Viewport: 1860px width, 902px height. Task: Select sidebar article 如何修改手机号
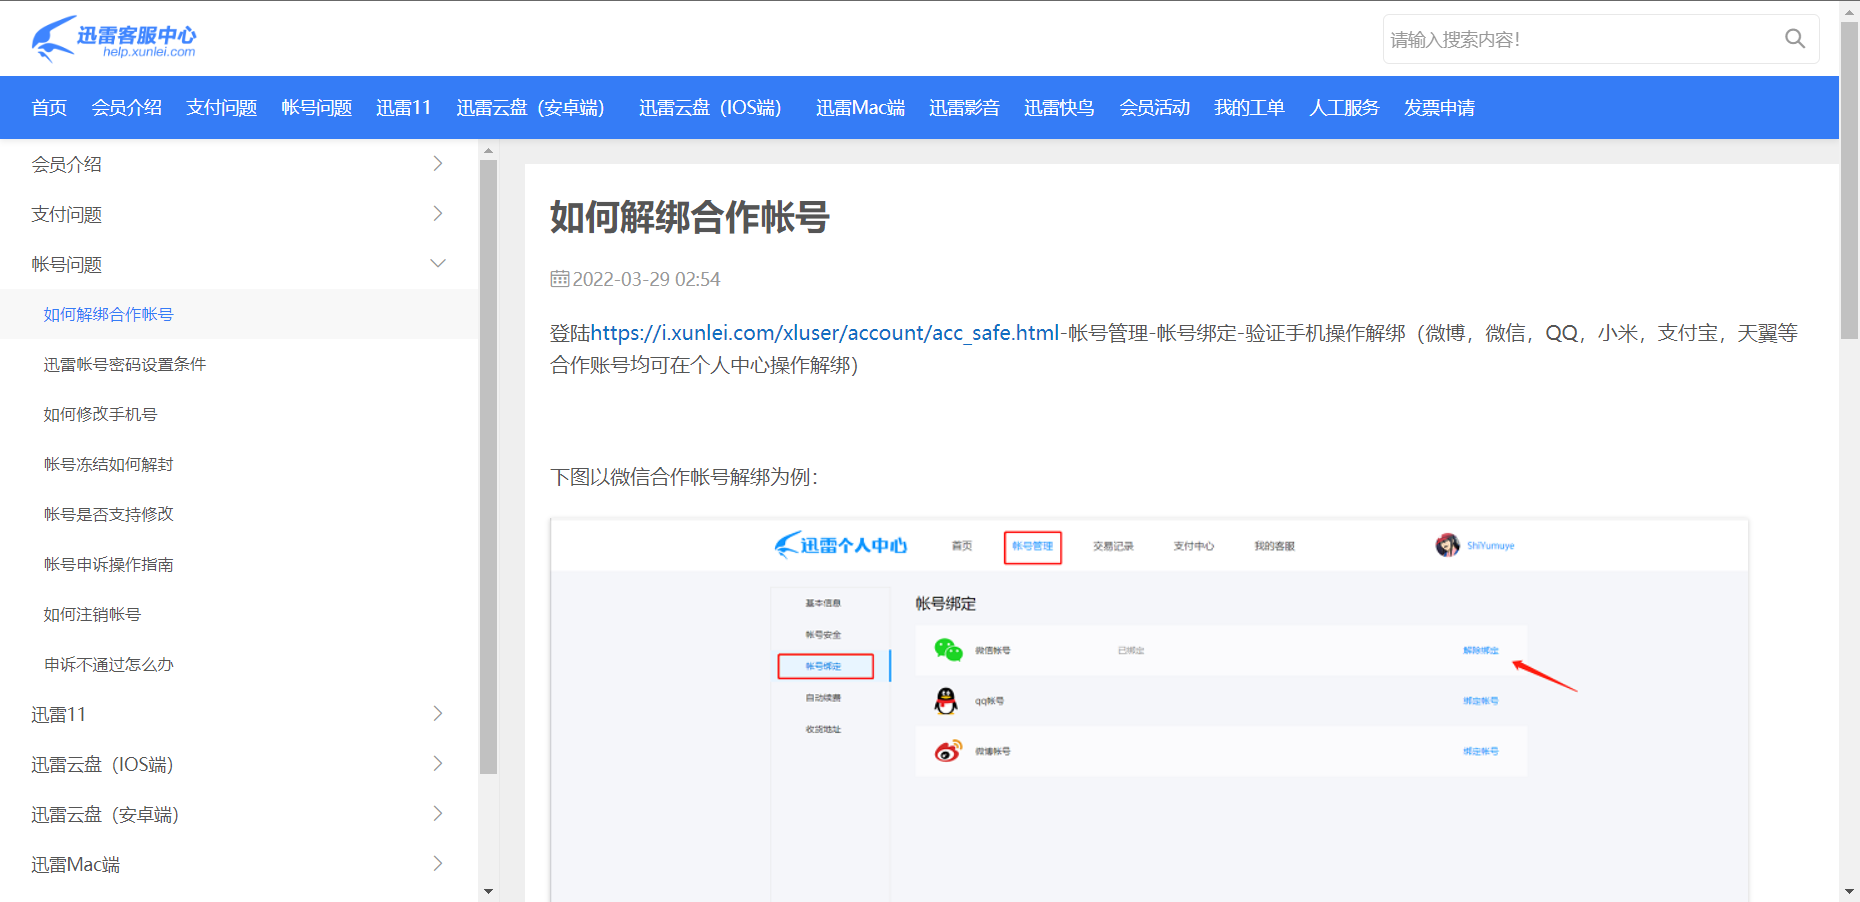[x=100, y=414]
